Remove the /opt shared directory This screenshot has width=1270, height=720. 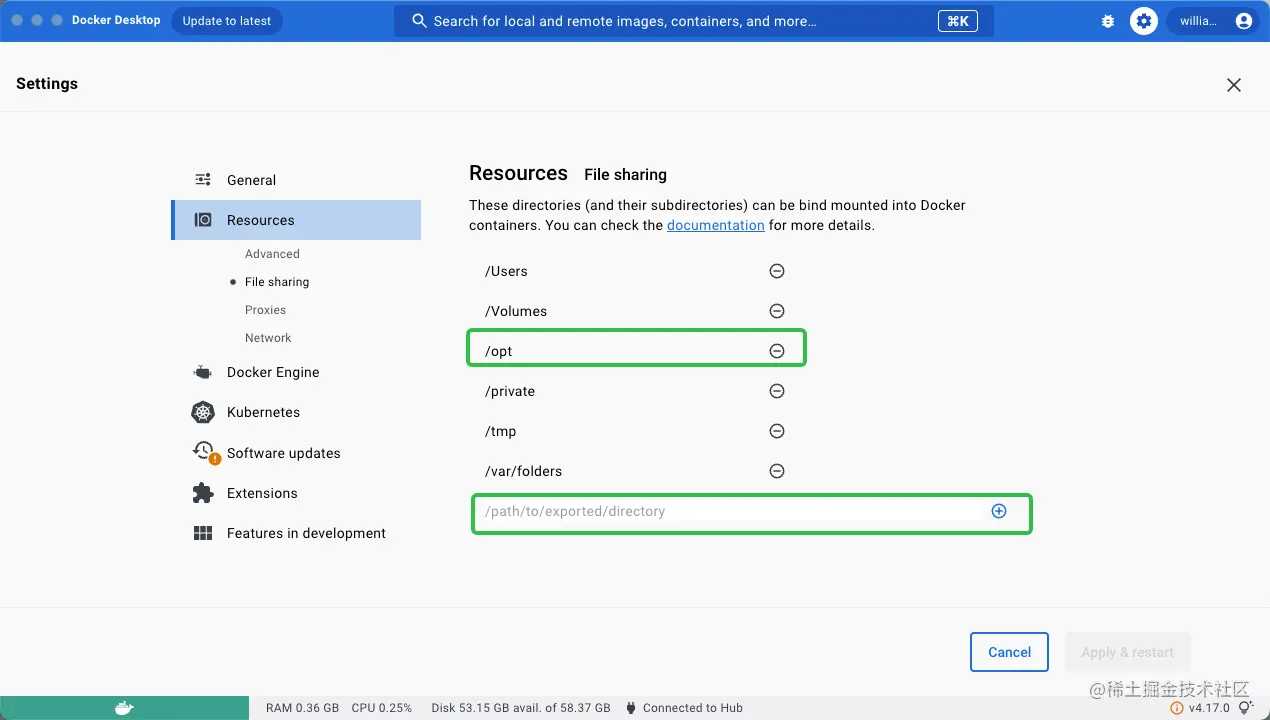(777, 351)
